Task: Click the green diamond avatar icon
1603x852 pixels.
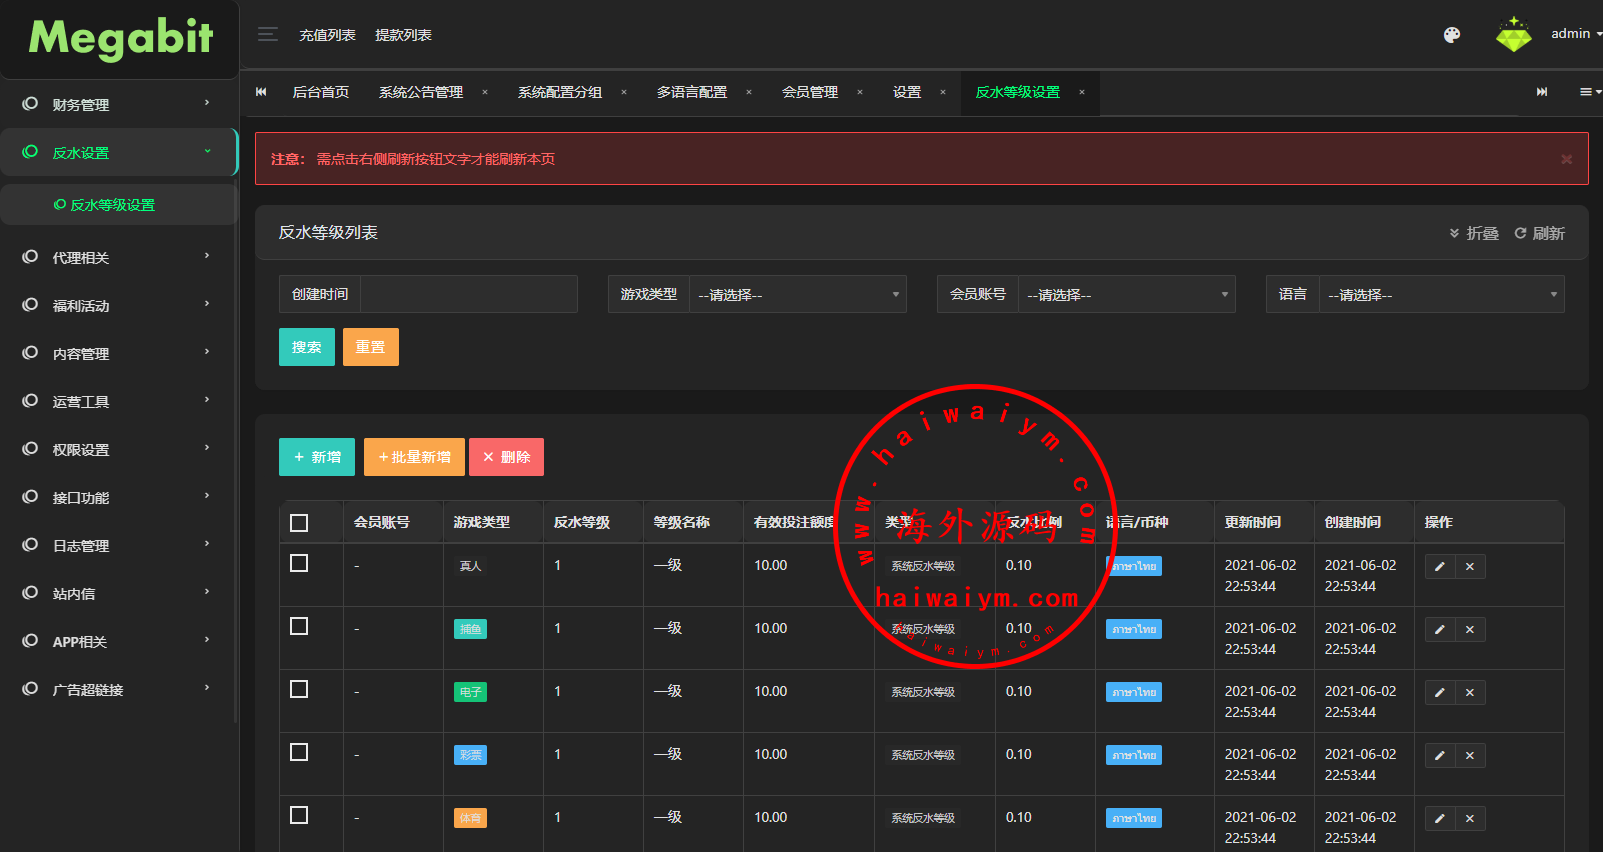Action: point(1513,35)
